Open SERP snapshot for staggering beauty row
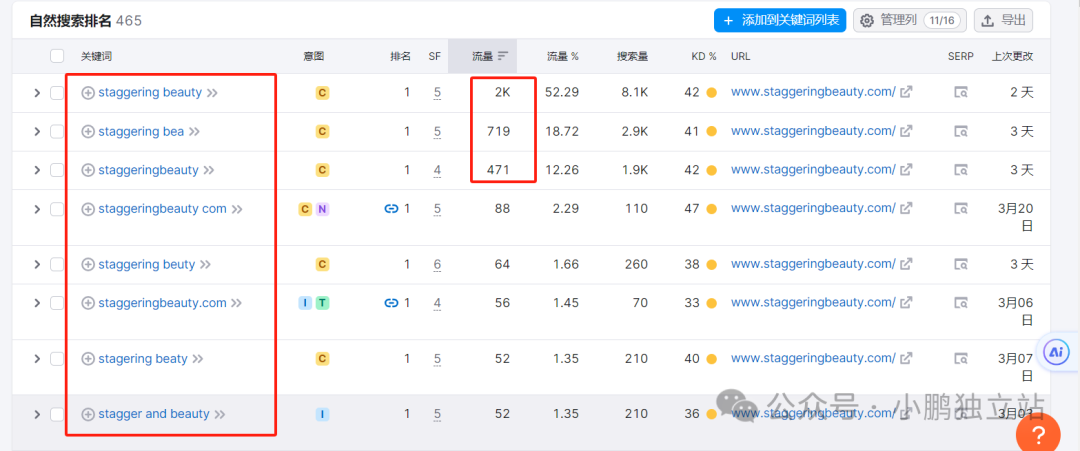 (960, 92)
